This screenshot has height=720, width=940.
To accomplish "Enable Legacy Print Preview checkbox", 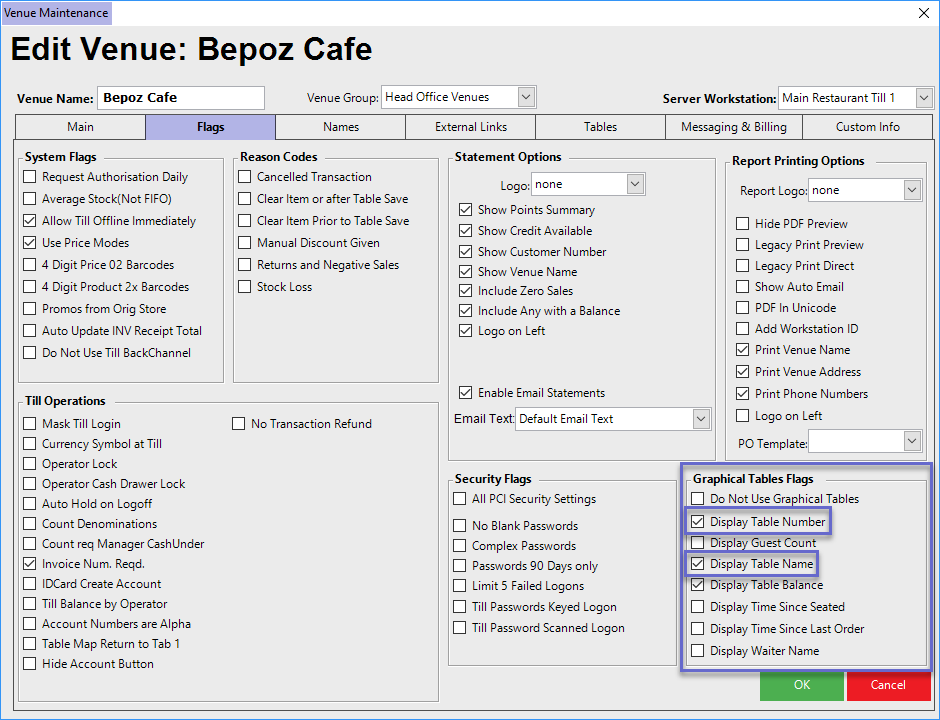I will (x=742, y=245).
